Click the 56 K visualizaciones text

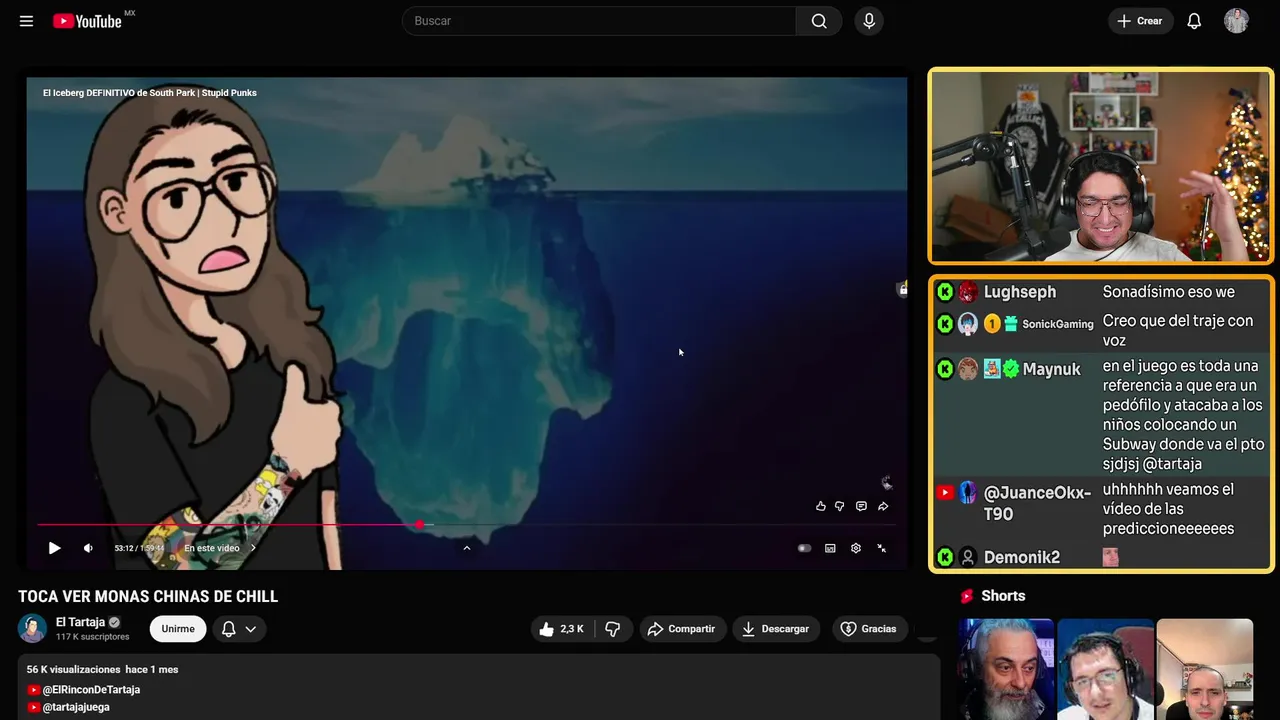tap(73, 669)
